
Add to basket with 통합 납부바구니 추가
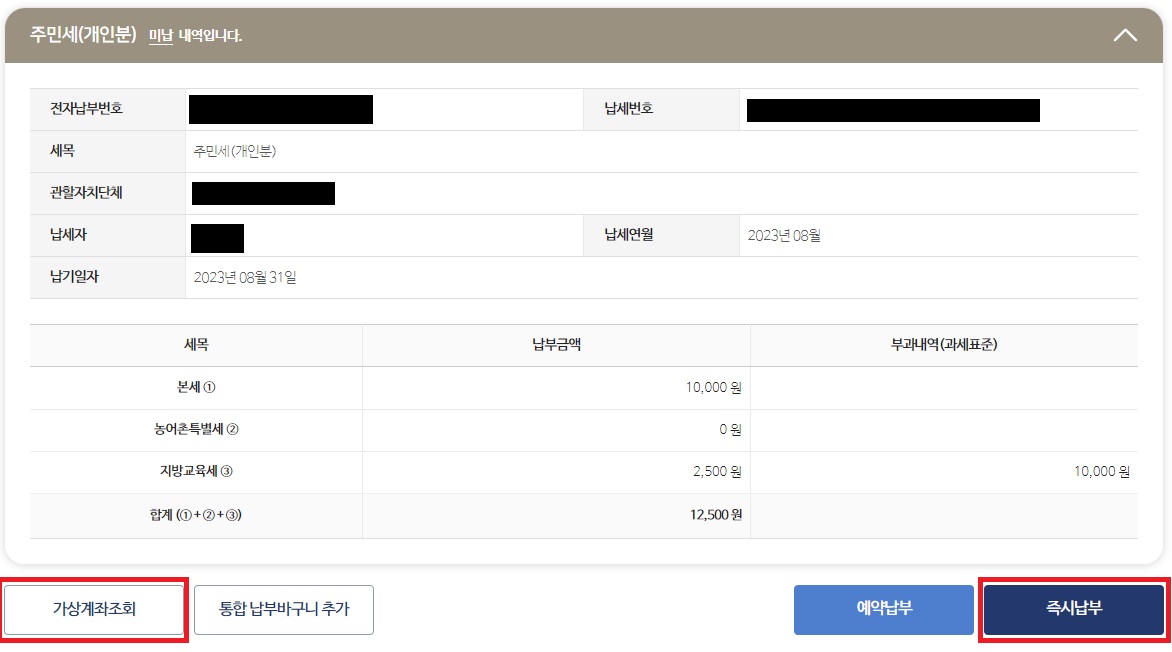coord(284,609)
